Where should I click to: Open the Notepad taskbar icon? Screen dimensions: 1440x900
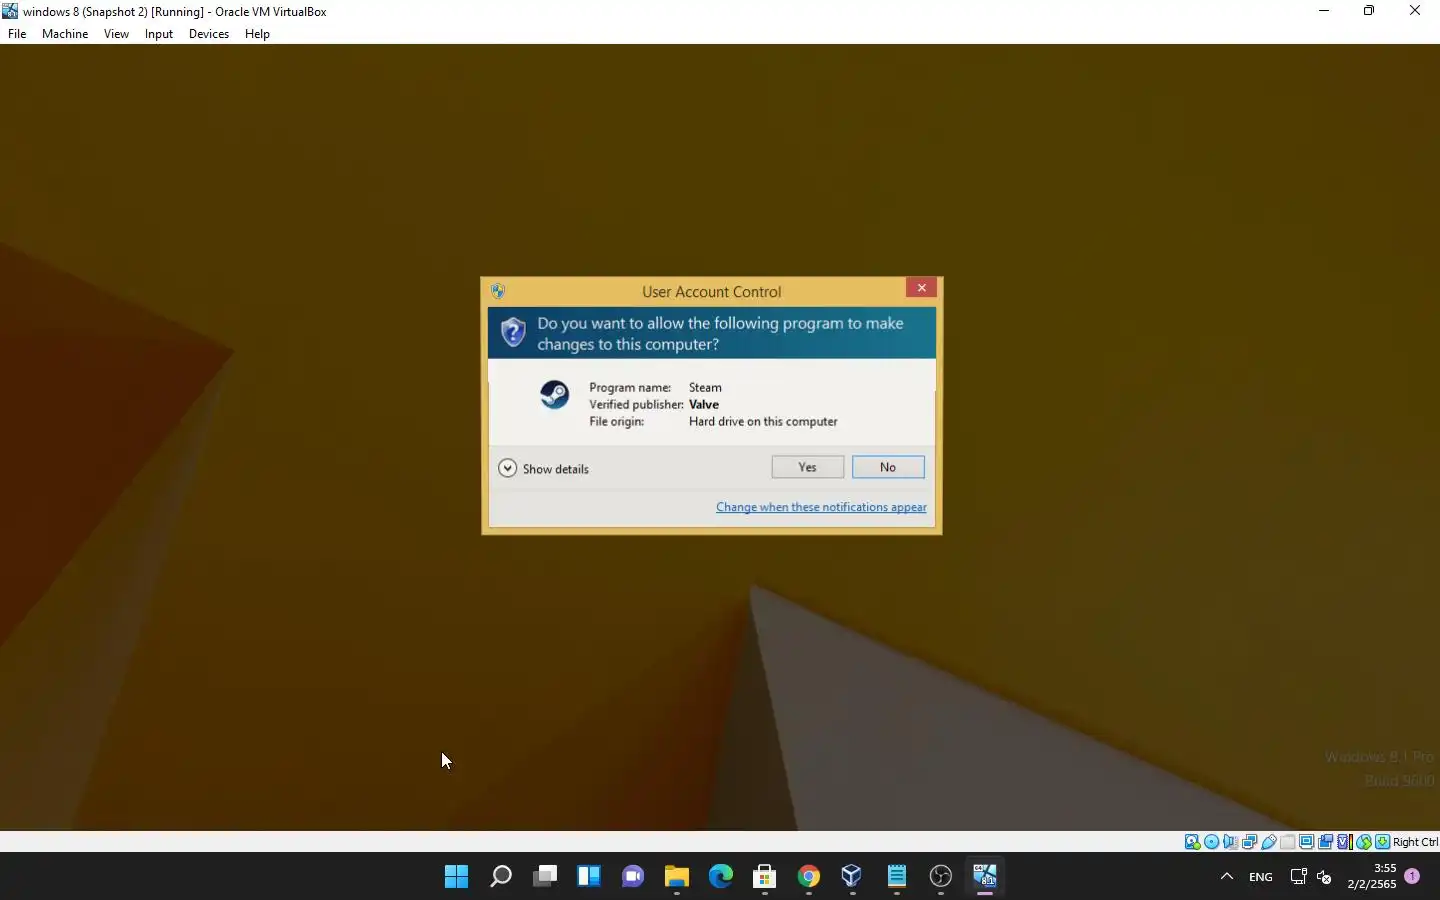897,877
